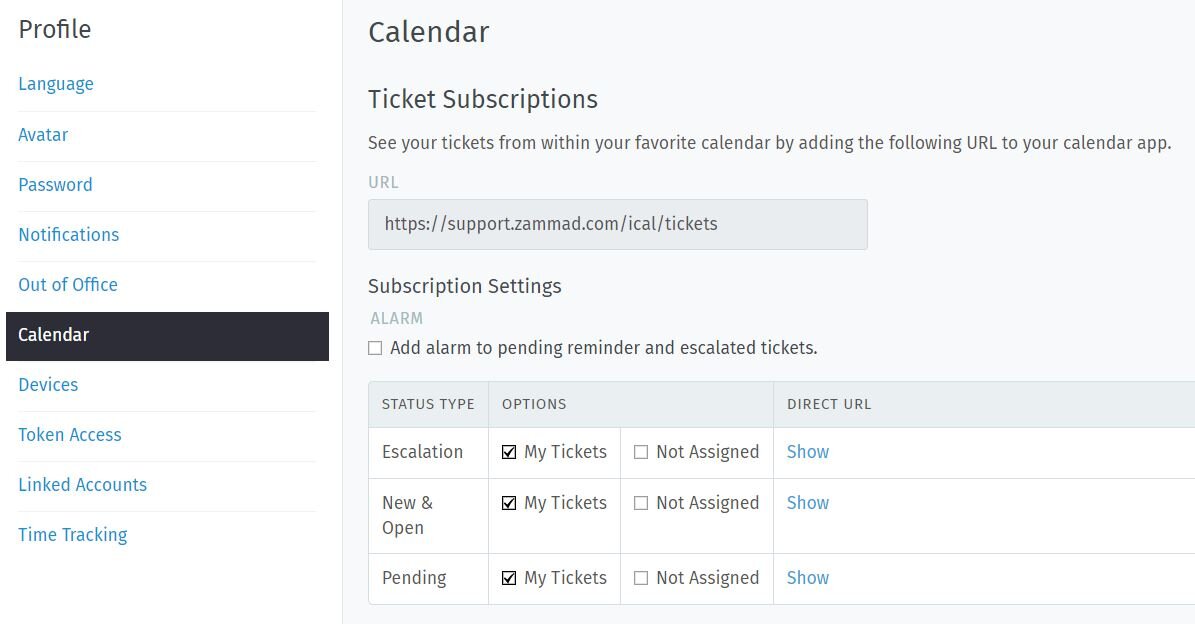Enable alarm for pending reminder tickets
1195x624 pixels.
pos(375,348)
